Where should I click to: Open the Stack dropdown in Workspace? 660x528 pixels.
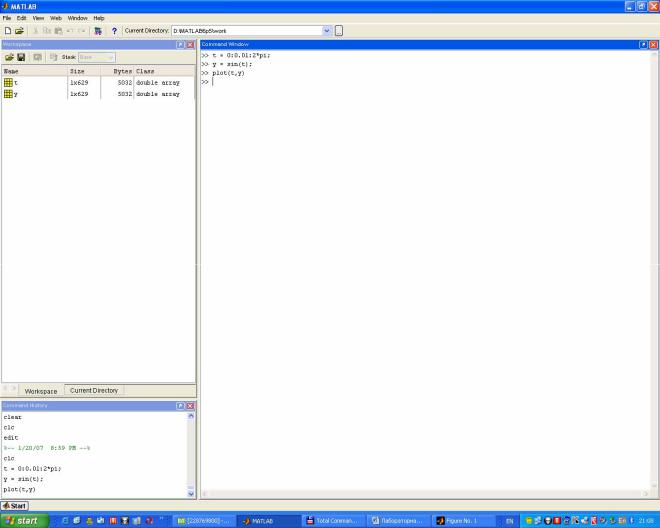[x=96, y=57]
